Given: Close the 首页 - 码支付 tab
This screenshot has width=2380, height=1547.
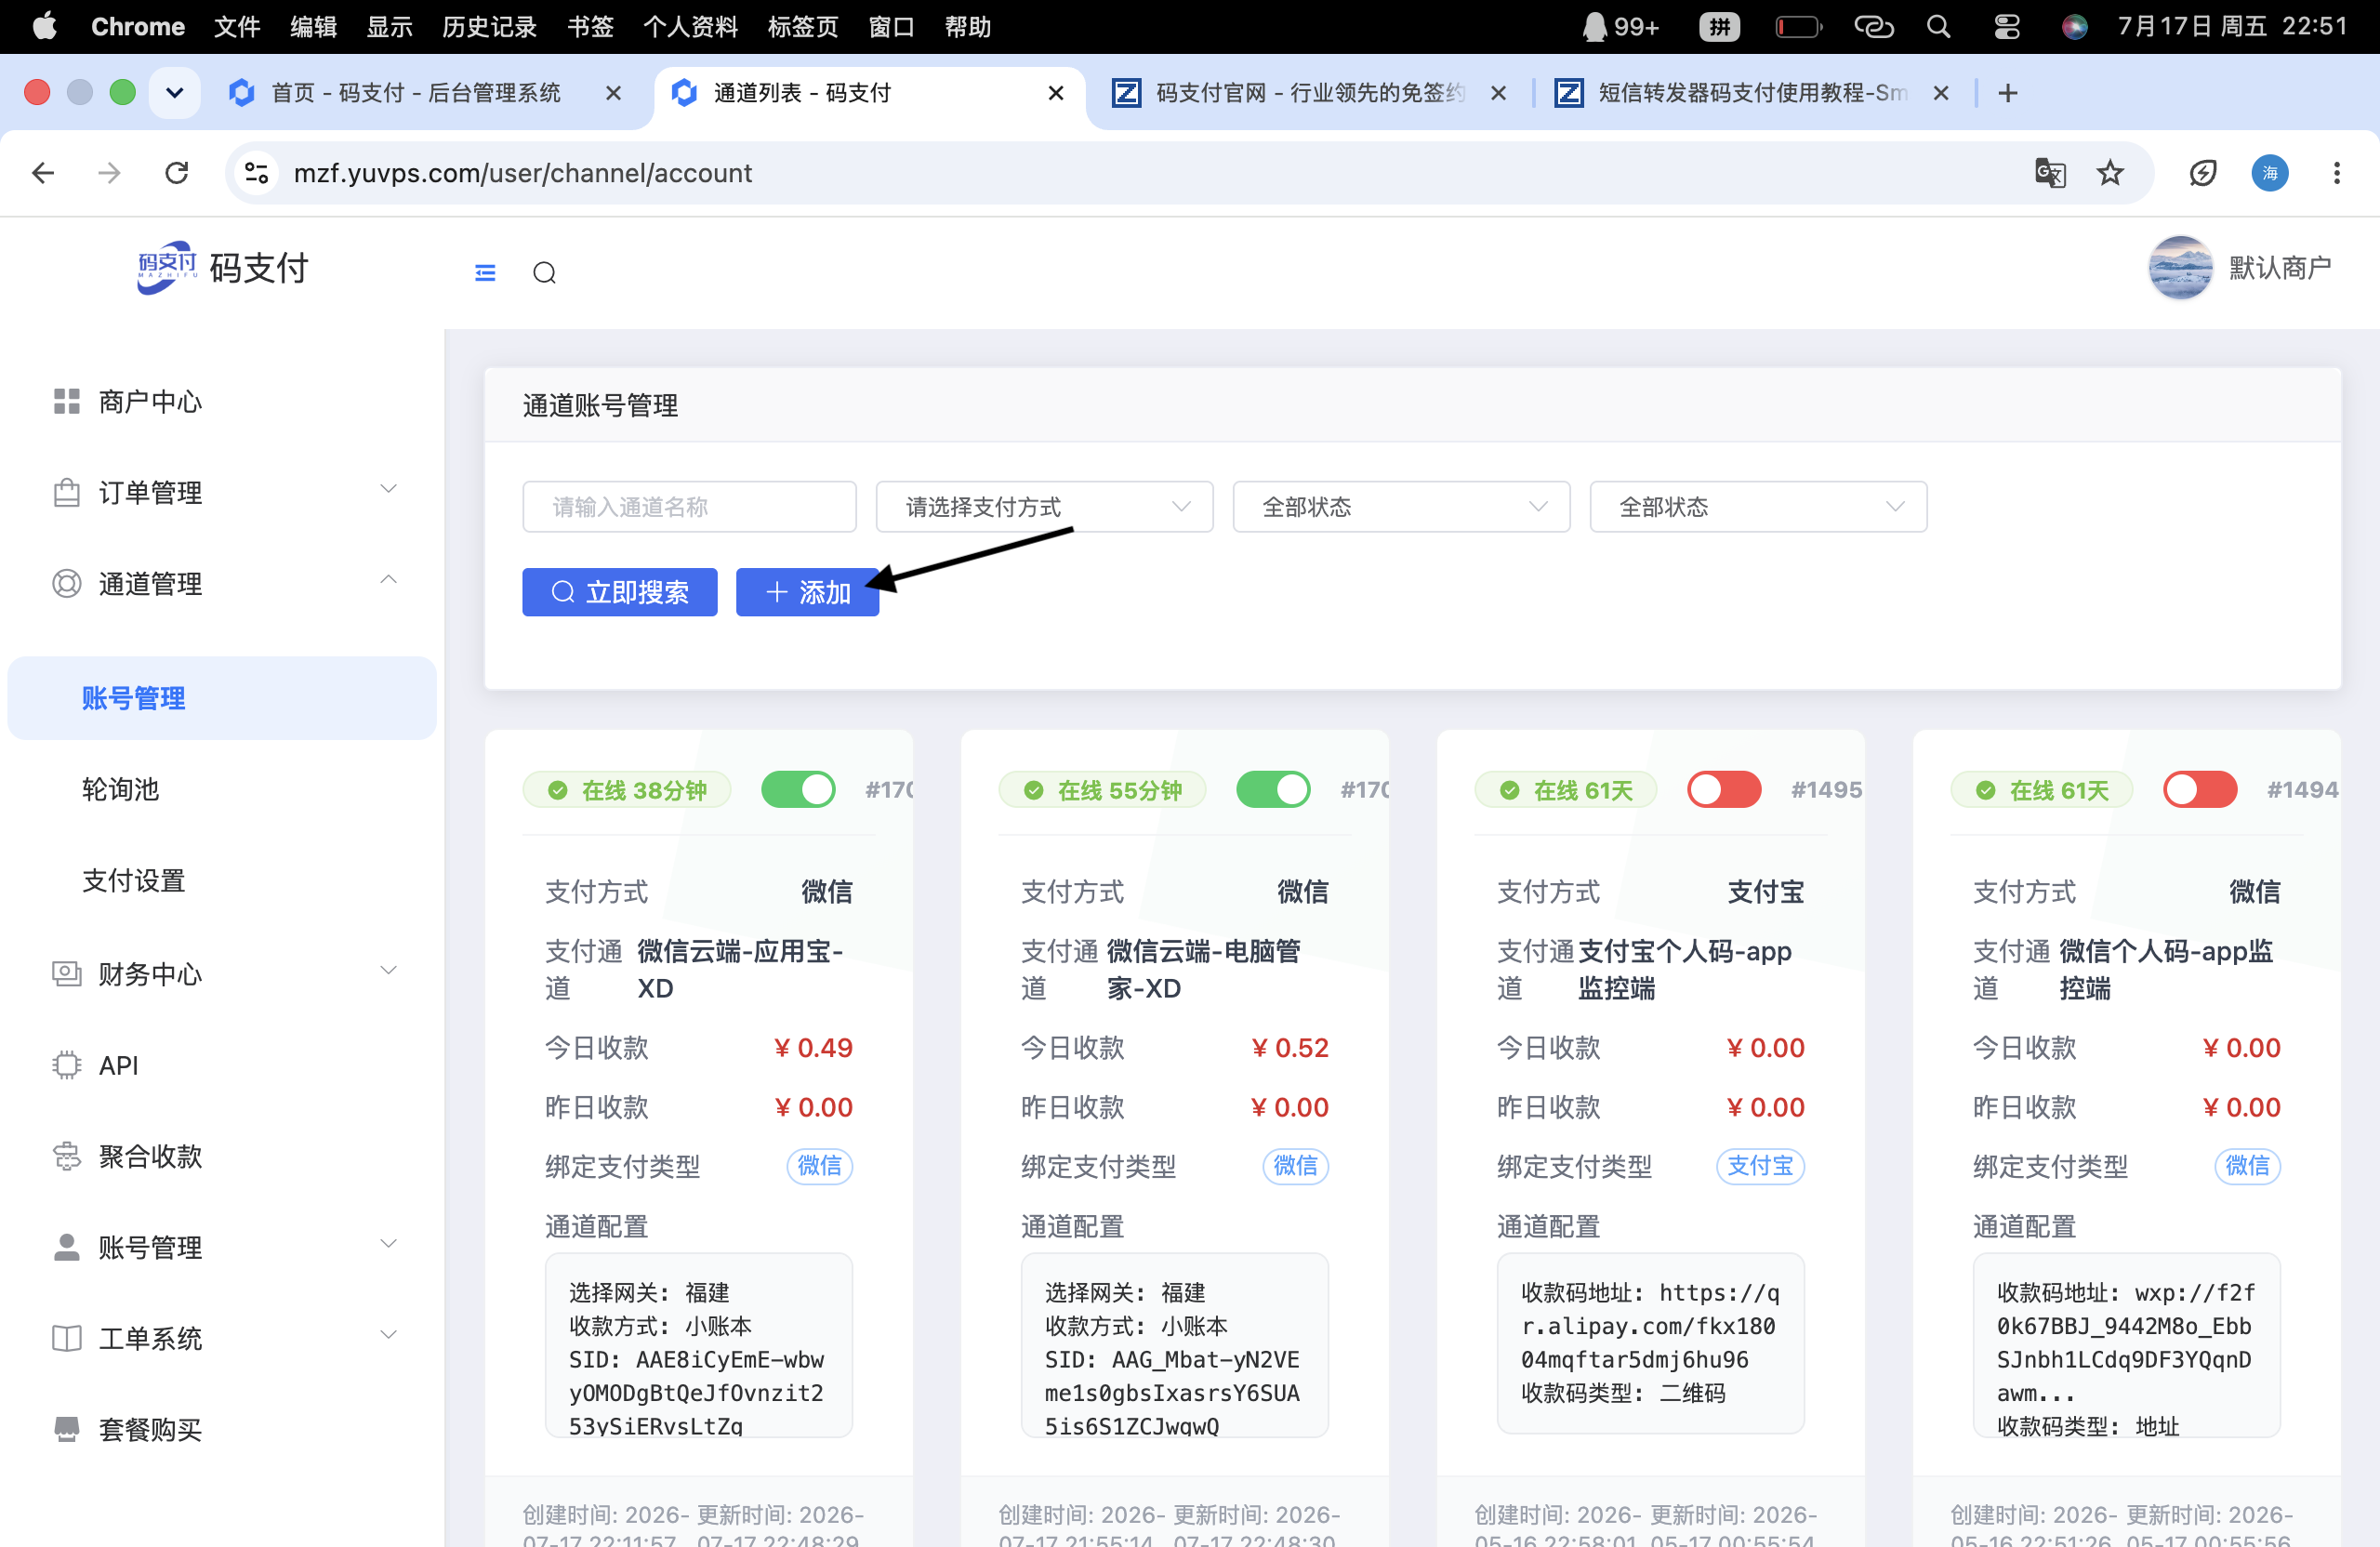Looking at the screenshot, I should pos(613,93).
